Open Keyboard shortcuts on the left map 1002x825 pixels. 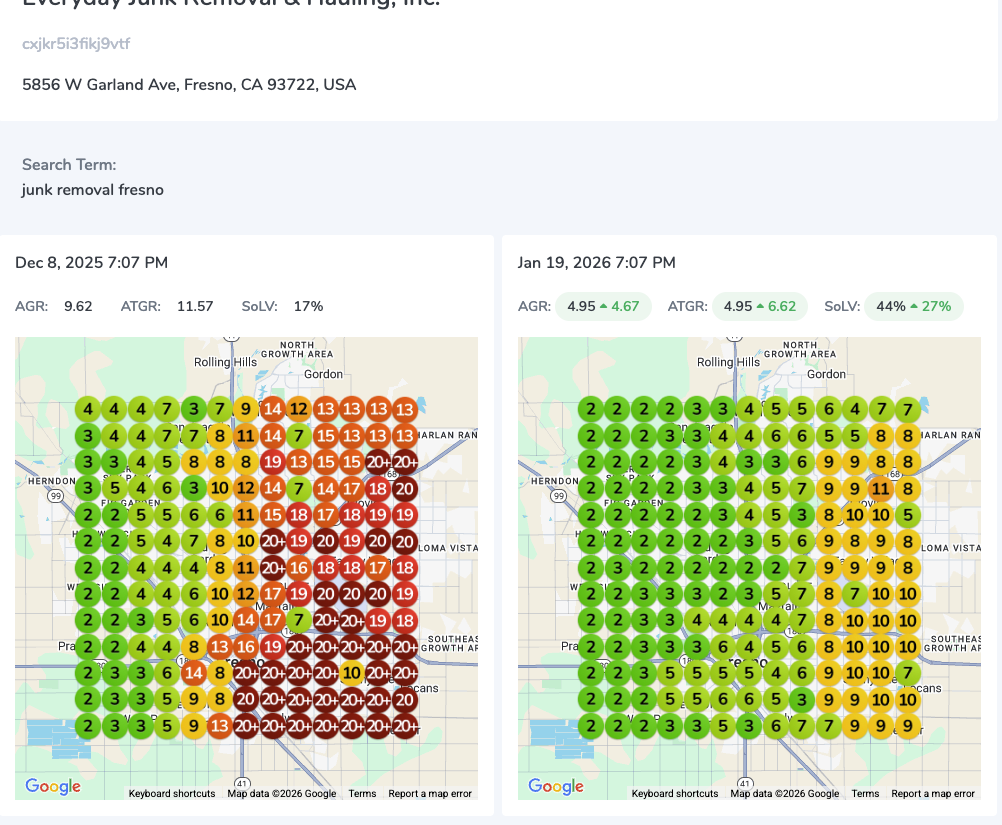pos(171,793)
